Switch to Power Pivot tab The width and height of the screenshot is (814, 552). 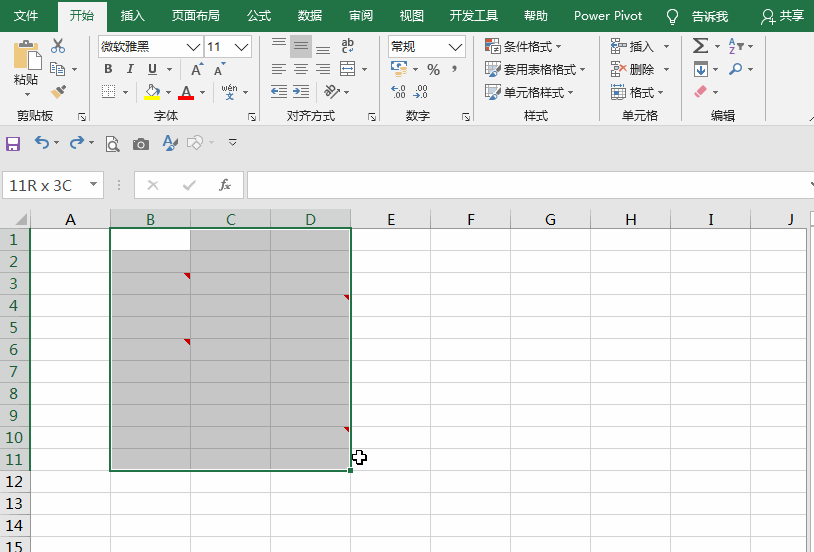click(x=608, y=16)
